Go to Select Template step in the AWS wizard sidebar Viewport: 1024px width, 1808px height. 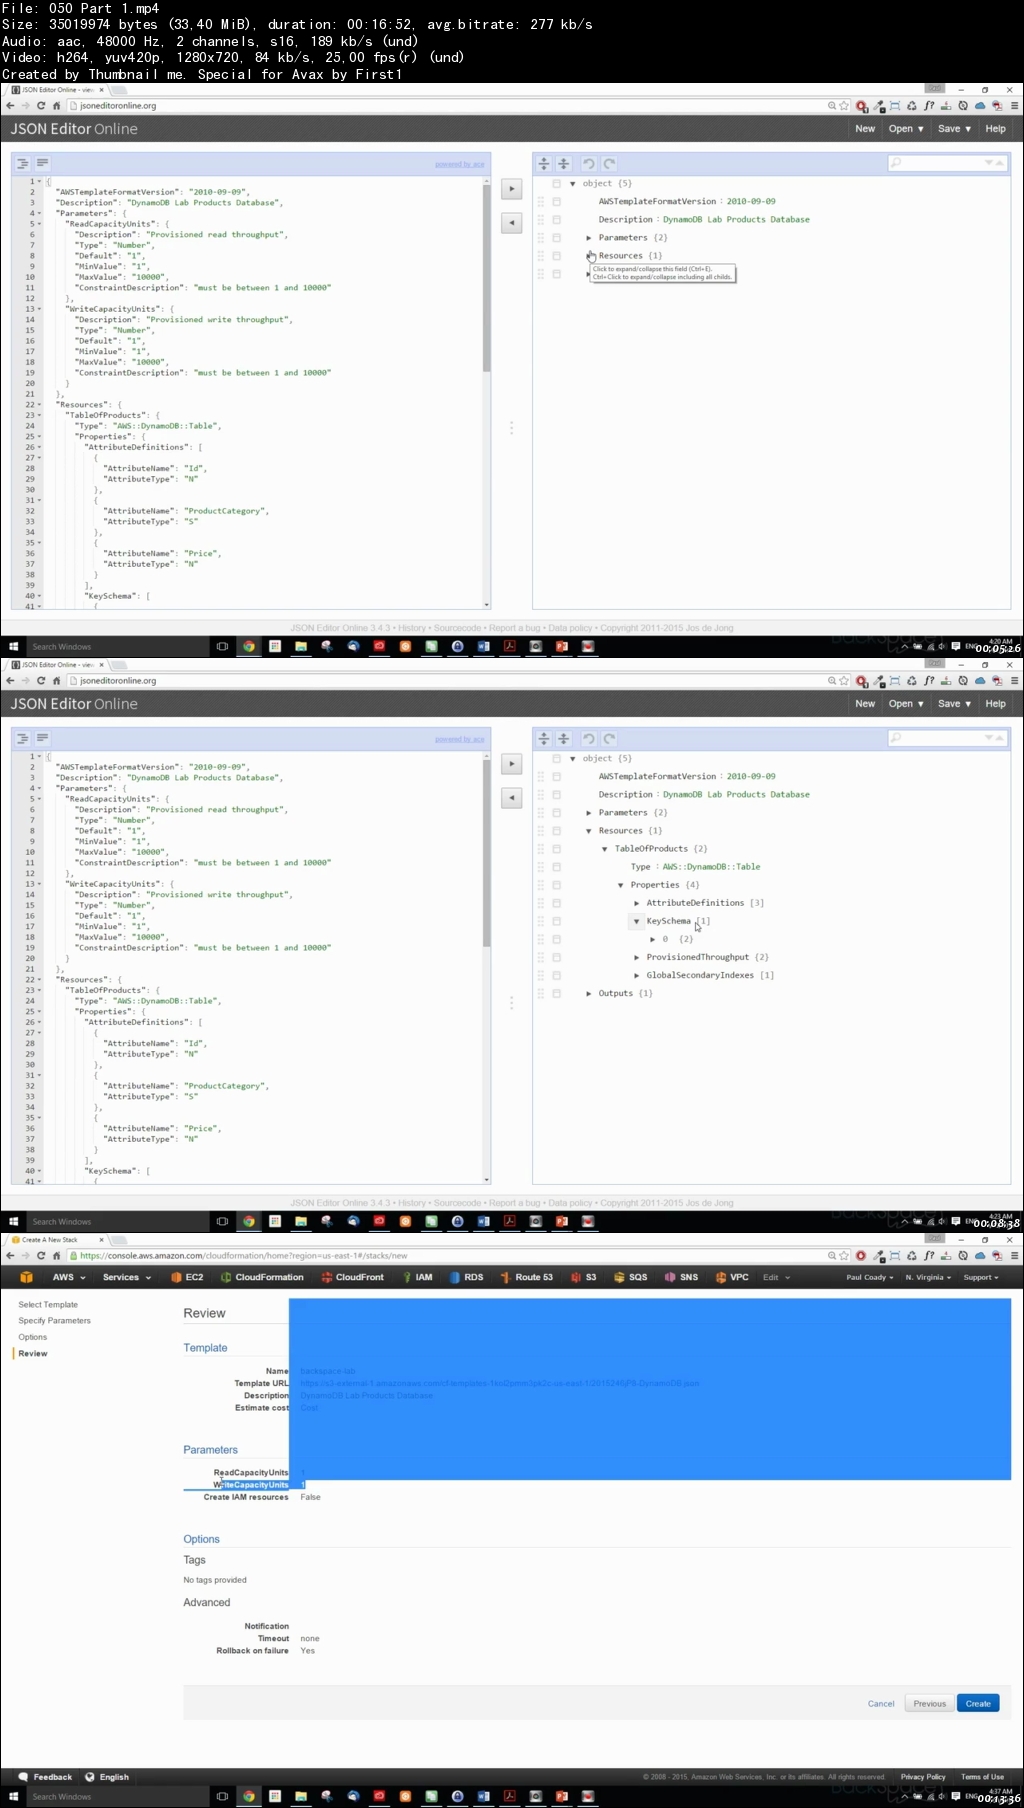click(48, 1305)
